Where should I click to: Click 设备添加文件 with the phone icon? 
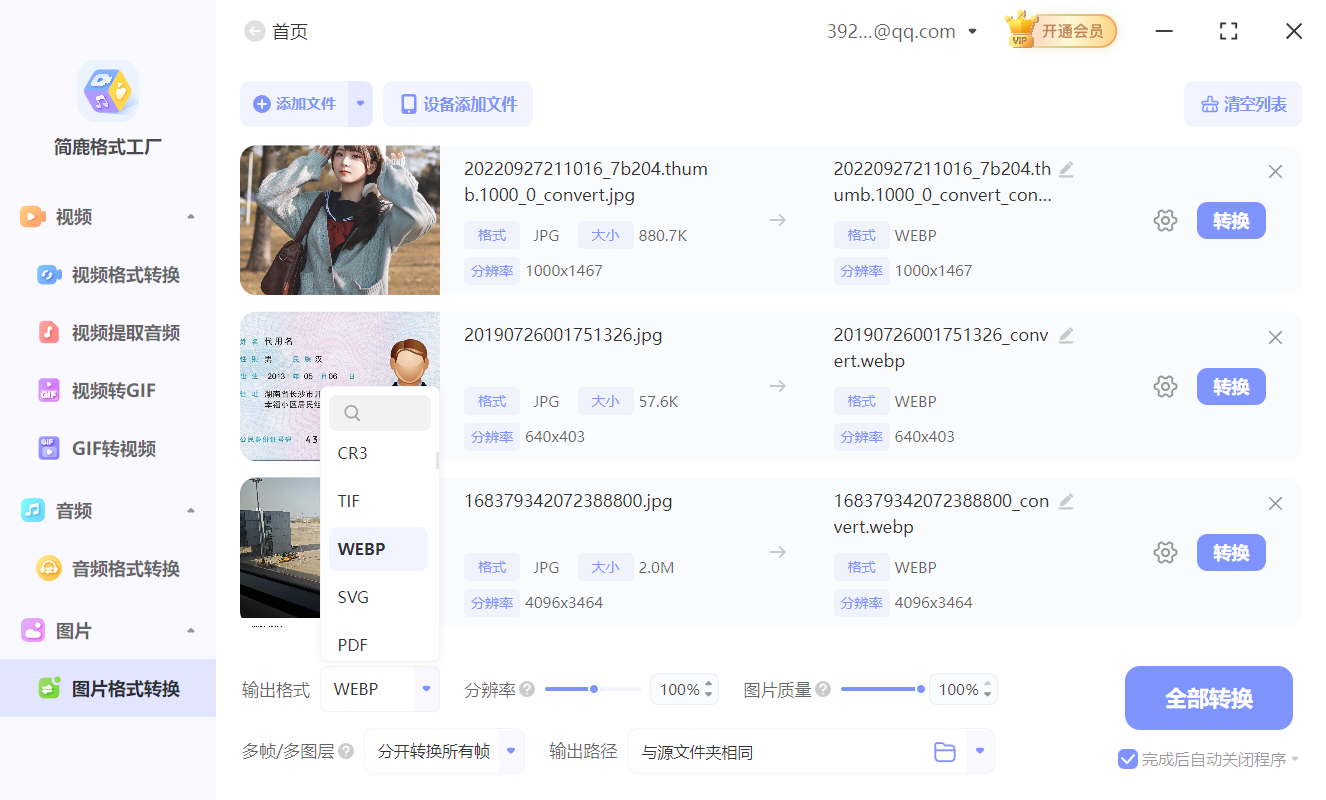[457, 104]
